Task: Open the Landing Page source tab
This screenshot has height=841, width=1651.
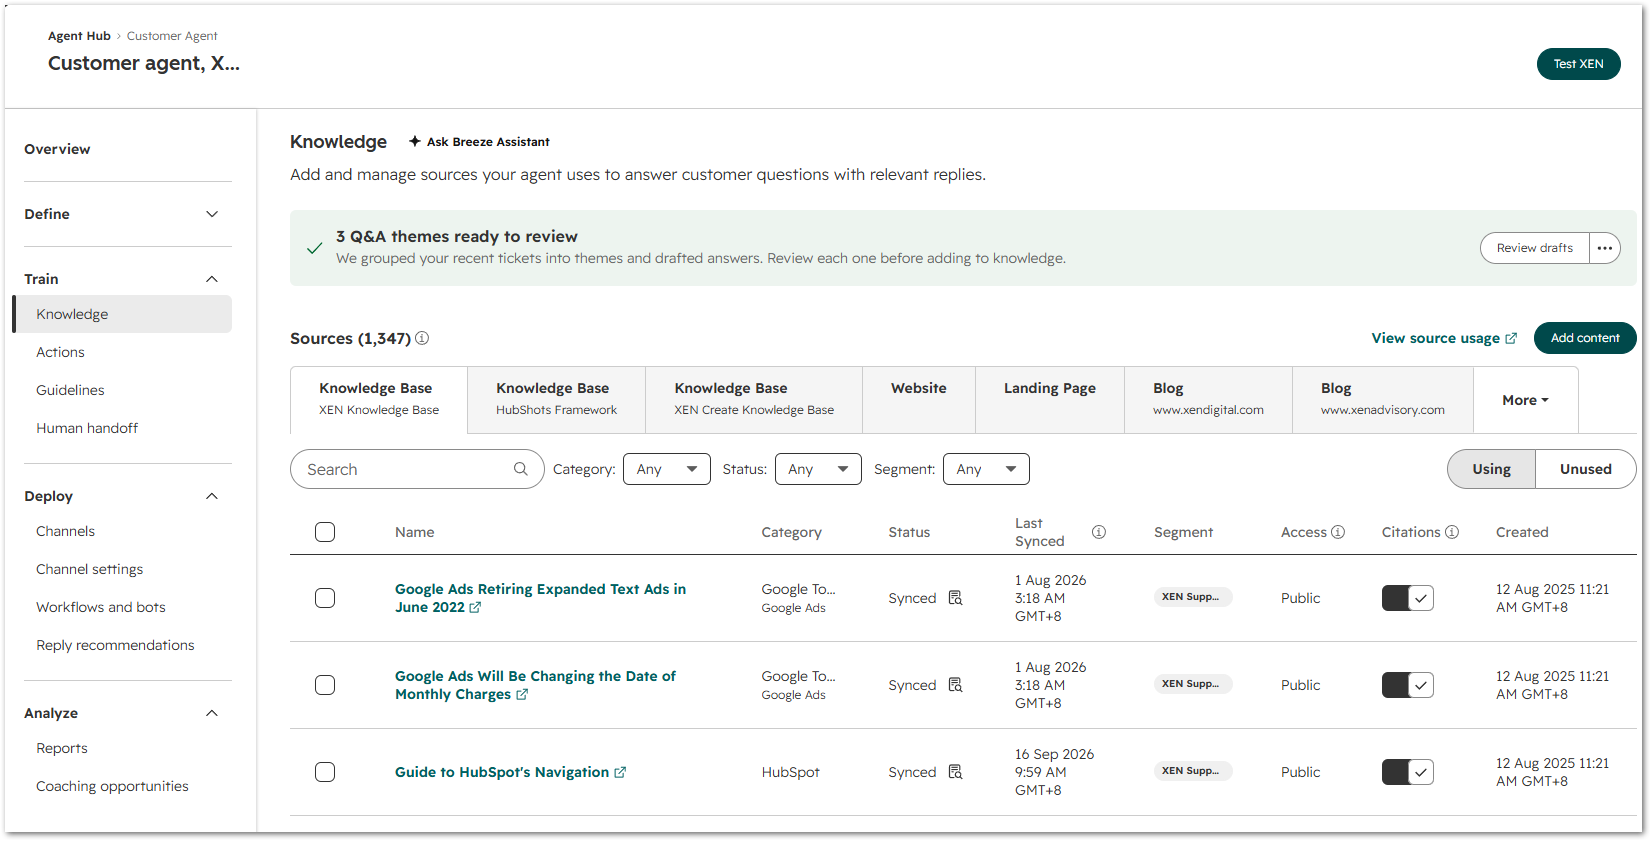Action: click(1050, 400)
